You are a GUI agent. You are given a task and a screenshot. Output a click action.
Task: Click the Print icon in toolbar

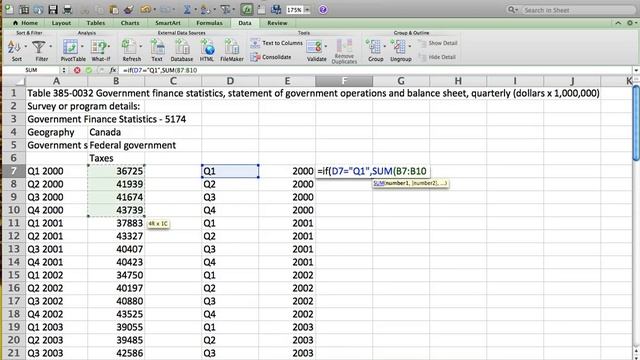click(68, 9)
